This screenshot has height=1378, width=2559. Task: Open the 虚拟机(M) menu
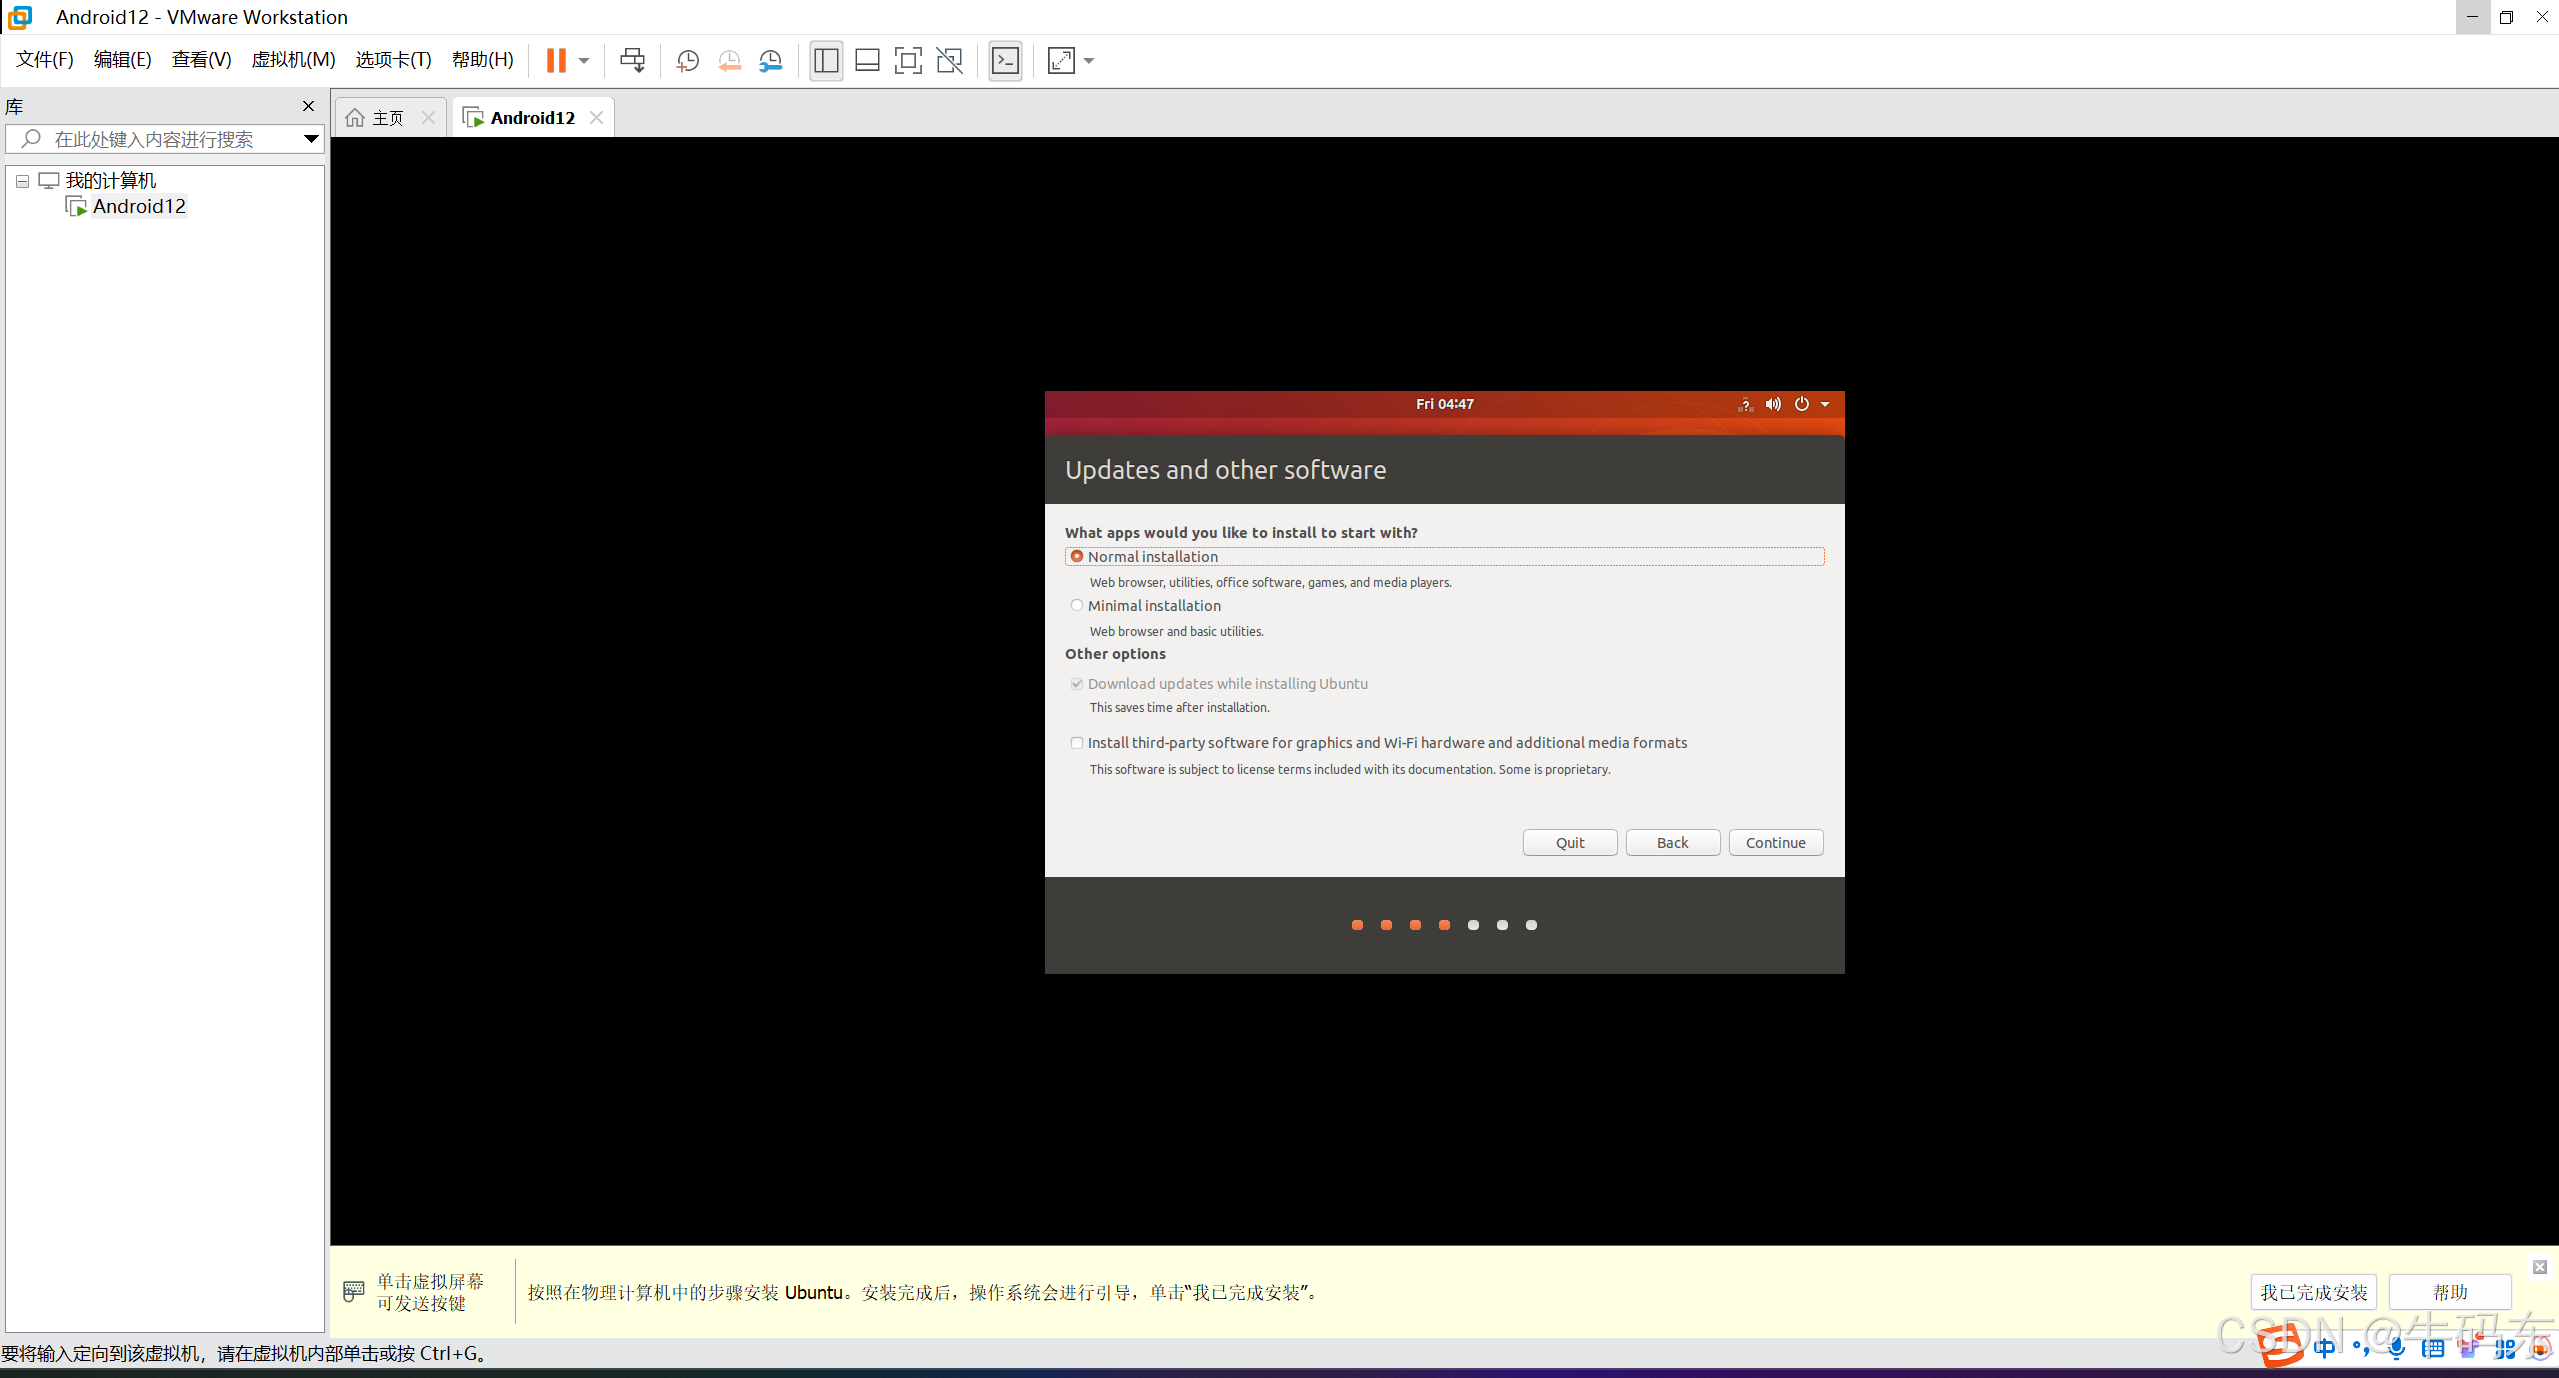[293, 60]
